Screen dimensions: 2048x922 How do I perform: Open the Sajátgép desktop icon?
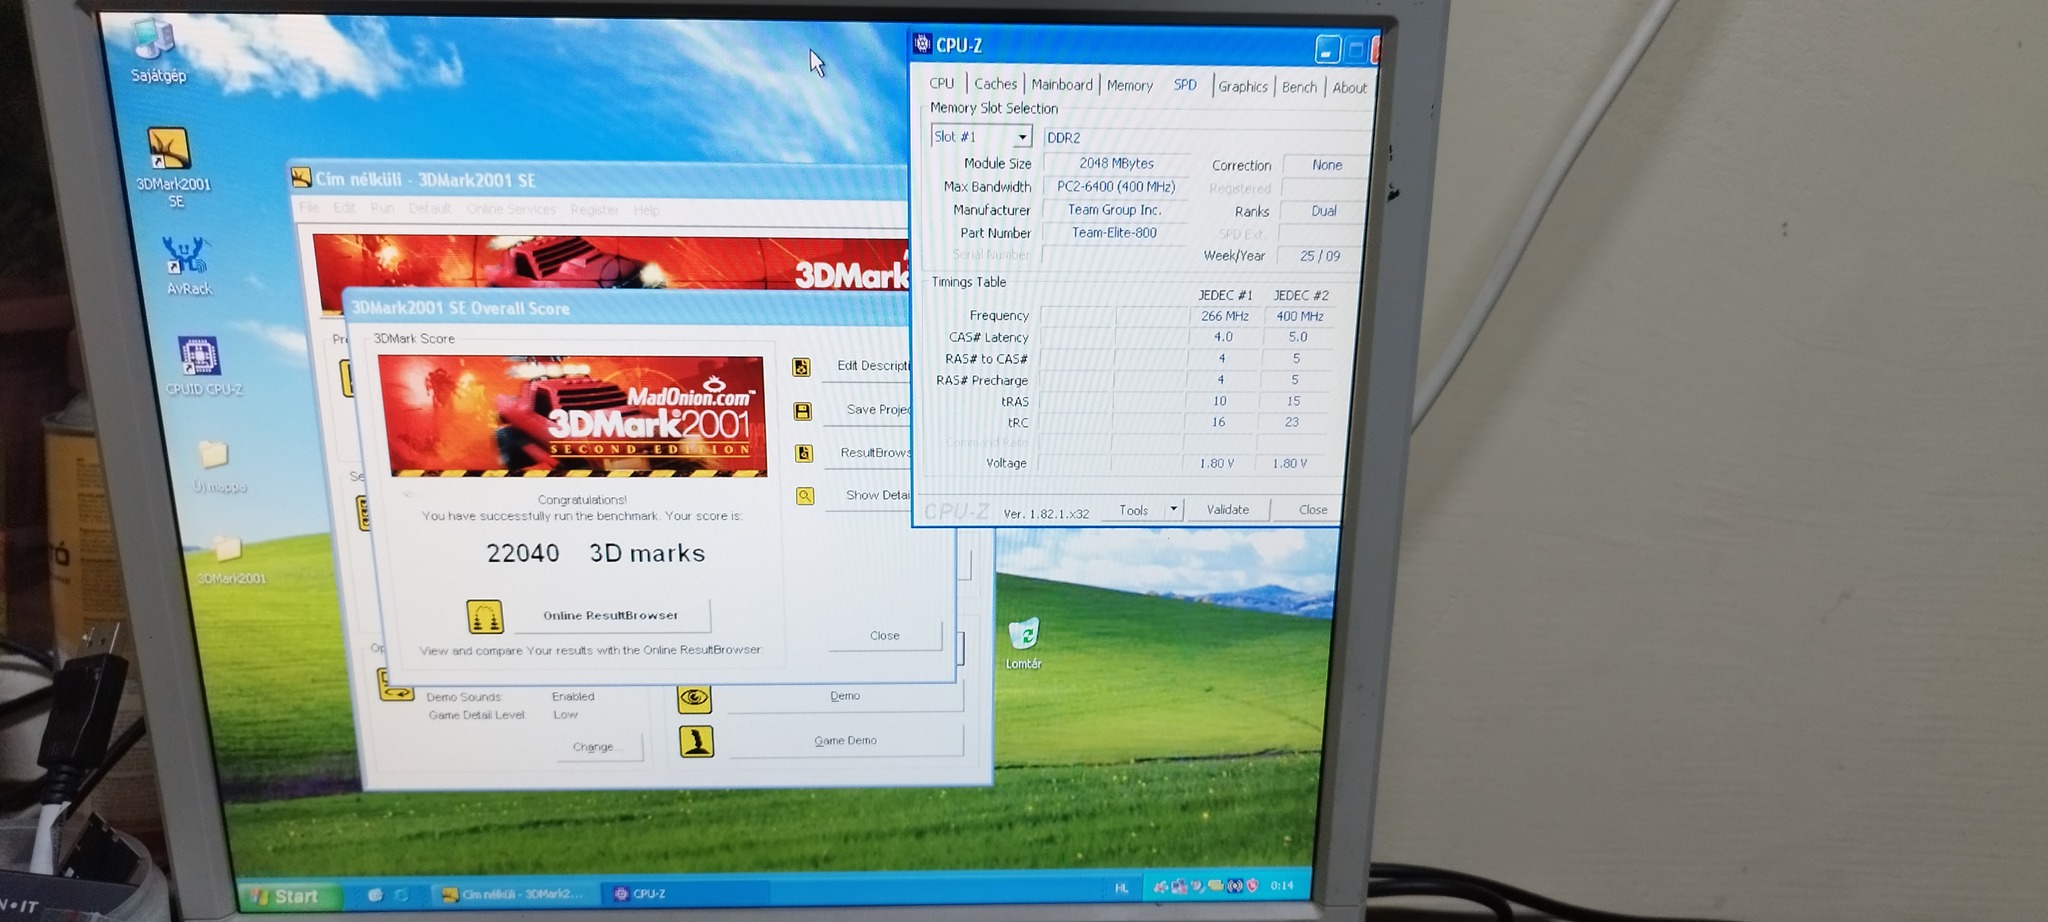(156, 52)
